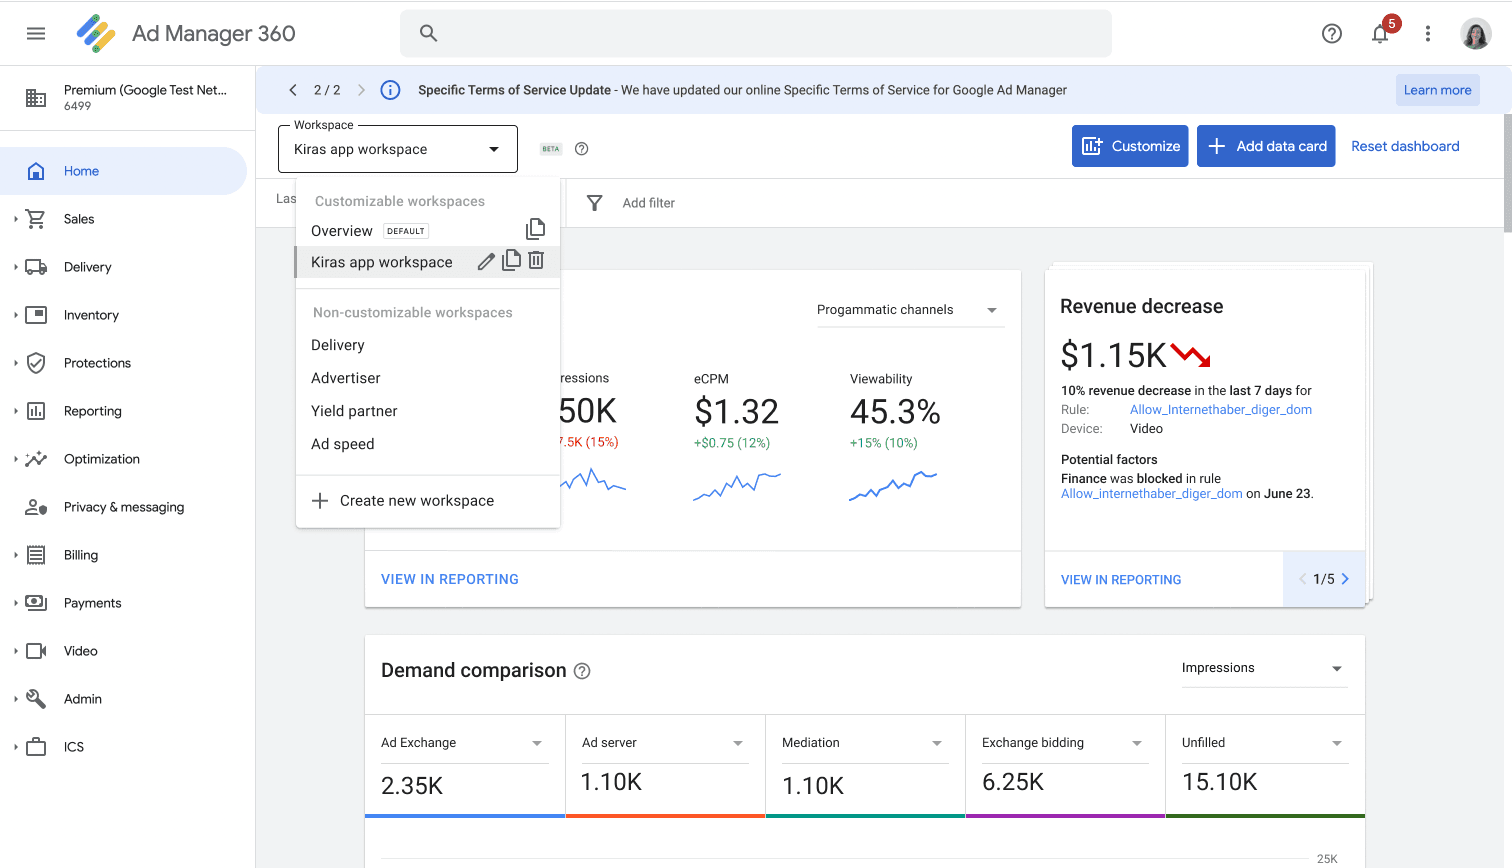Delete Kiras app workspace using trash icon
This screenshot has height=868, width=1512.
(x=536, y=261)
